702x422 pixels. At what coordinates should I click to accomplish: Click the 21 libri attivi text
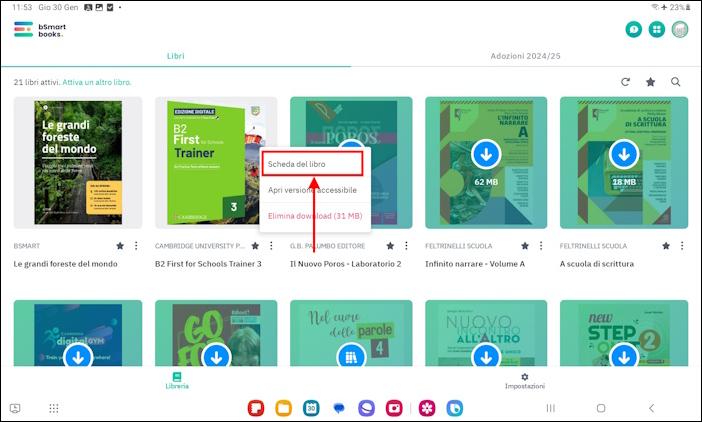click(37, 82)
